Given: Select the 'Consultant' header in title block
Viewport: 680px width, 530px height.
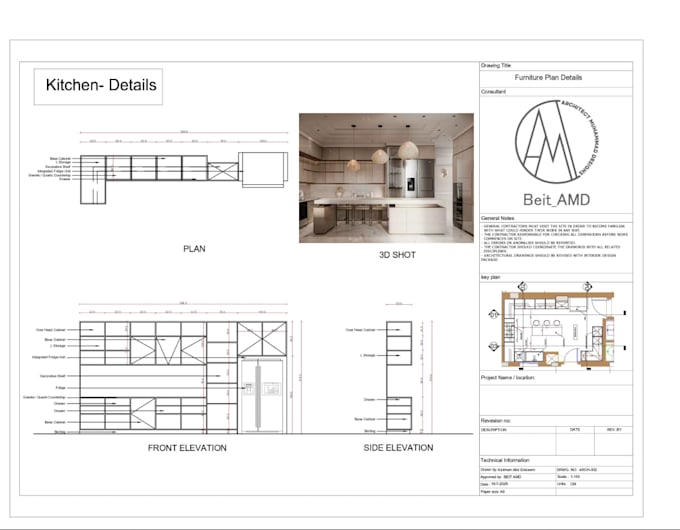Looking at the screenshot, I should (x=493, y=92).
